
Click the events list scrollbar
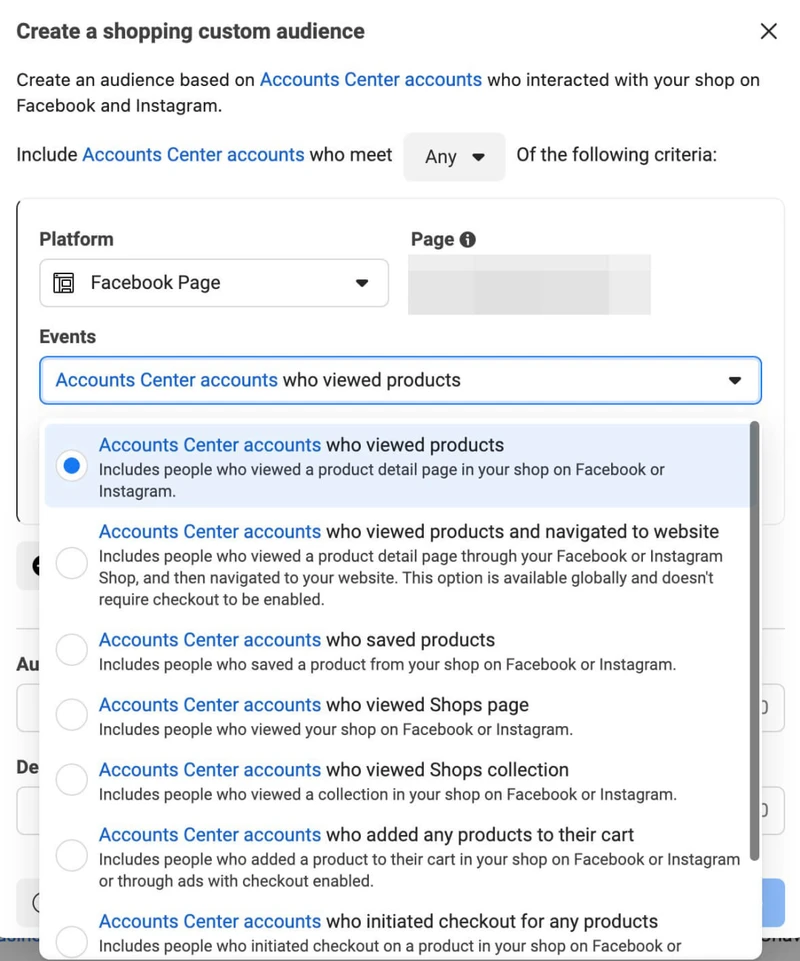coord(754,640)
